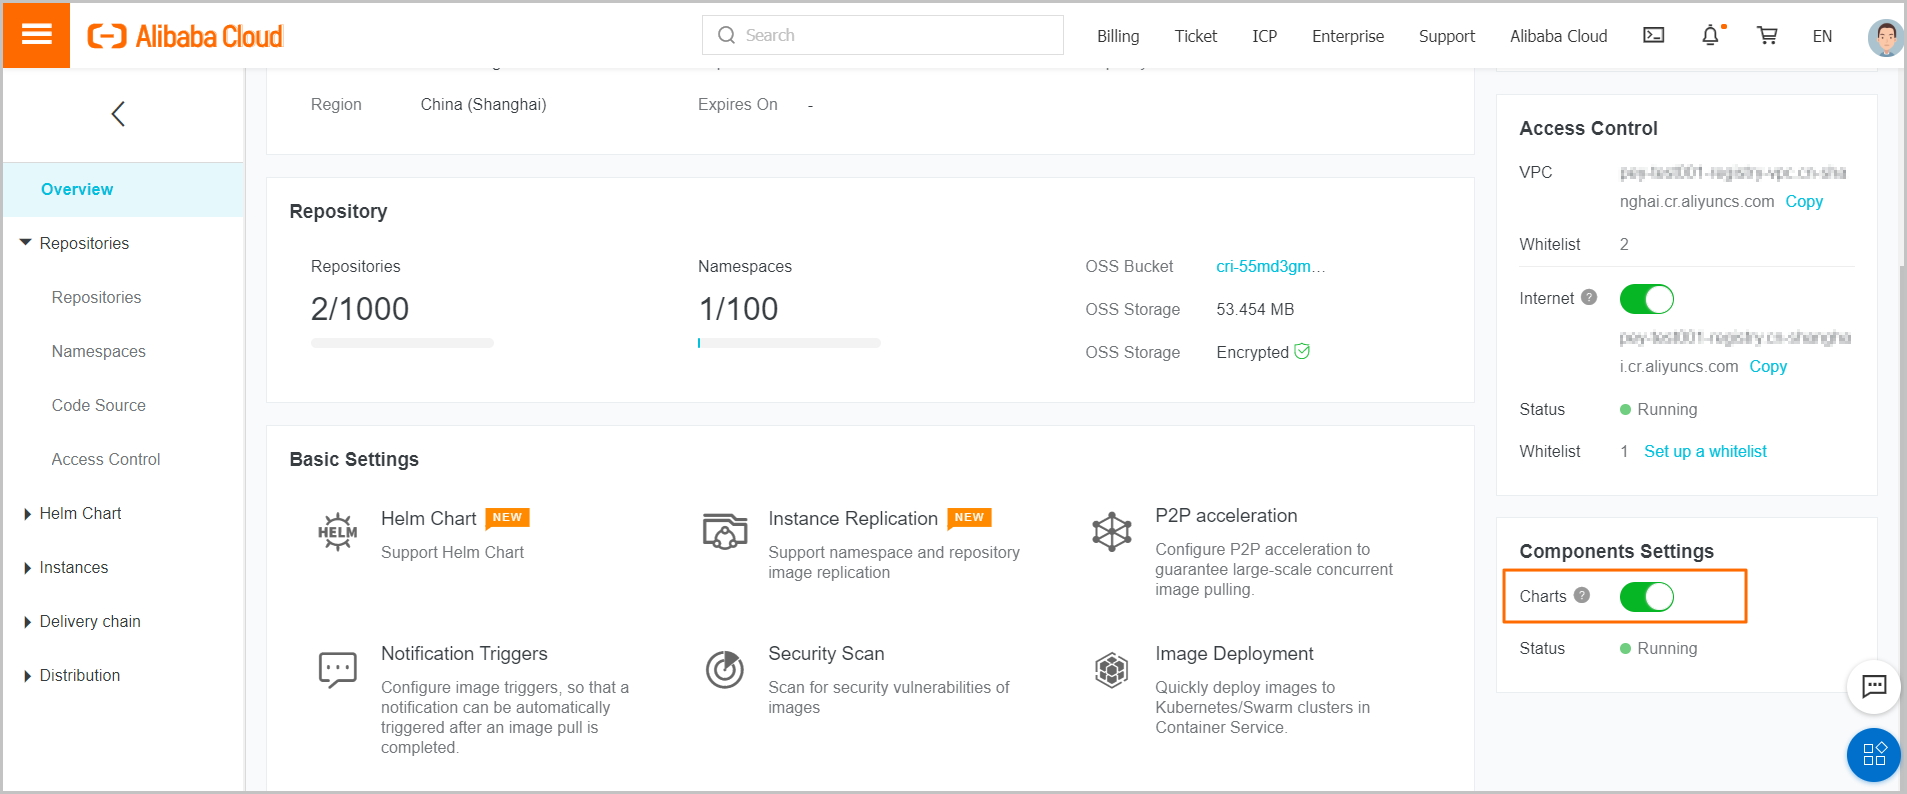Image resolution: width=1907 pixels, height=794 pixels.
Task: Open the Cloud Shell terminal icon
Action: pos(1654,35)
